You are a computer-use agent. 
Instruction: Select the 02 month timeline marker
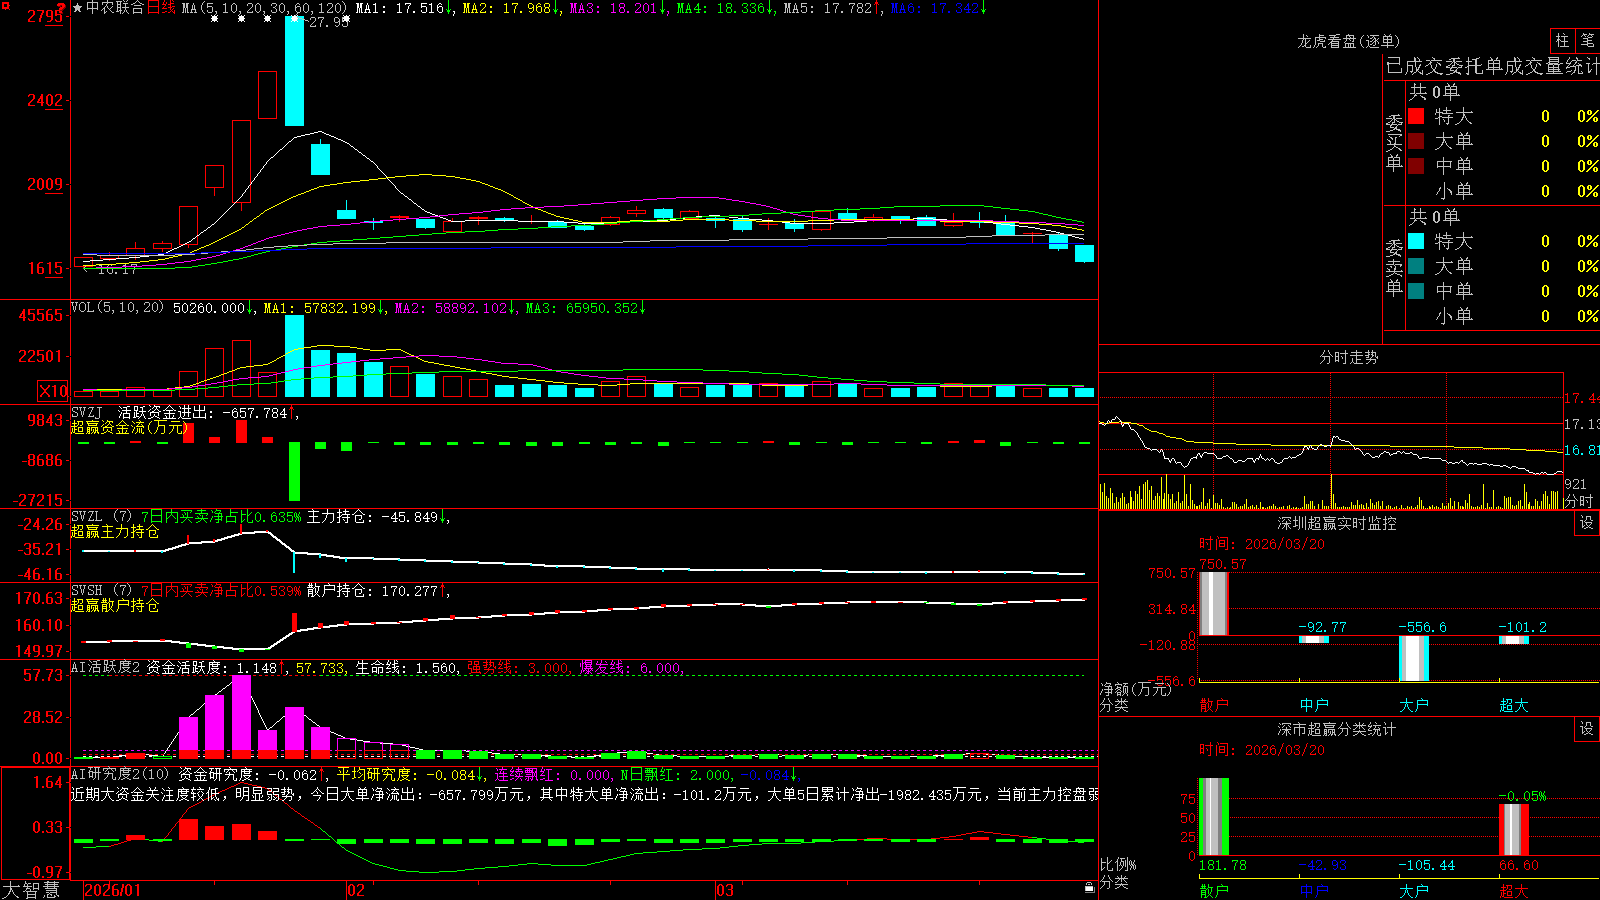(356, 890)
